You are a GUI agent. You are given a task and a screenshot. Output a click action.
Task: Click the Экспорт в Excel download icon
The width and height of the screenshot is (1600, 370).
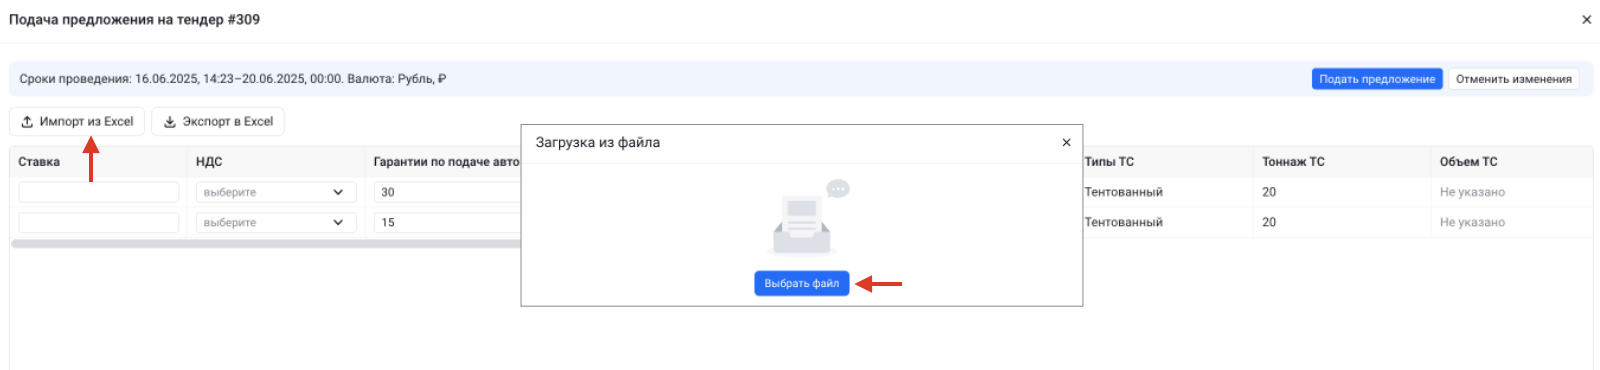tap(170, 122)
